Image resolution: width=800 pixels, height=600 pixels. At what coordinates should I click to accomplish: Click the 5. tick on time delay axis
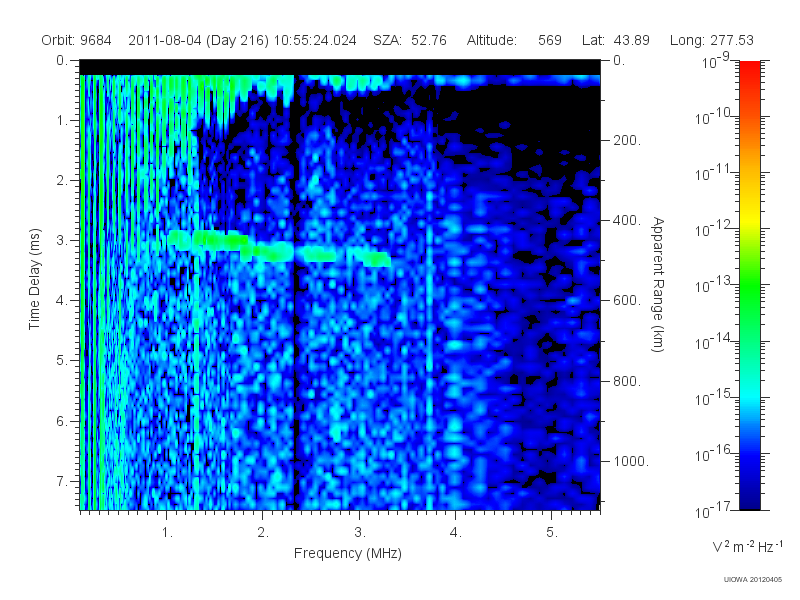pyautogui.click(x=62, y=361)
